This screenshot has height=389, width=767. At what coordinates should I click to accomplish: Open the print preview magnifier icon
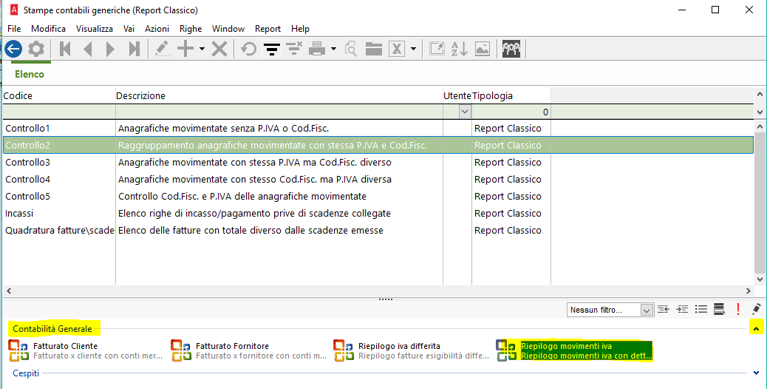(350, 49)
